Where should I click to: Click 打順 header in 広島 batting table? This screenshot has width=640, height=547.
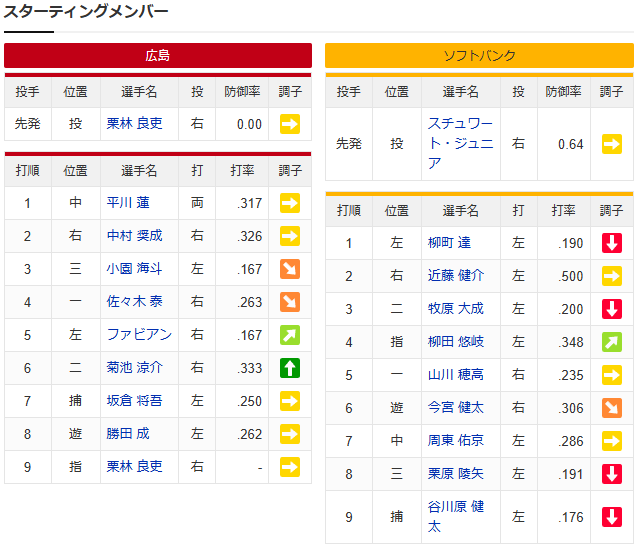tap(27, 170)
